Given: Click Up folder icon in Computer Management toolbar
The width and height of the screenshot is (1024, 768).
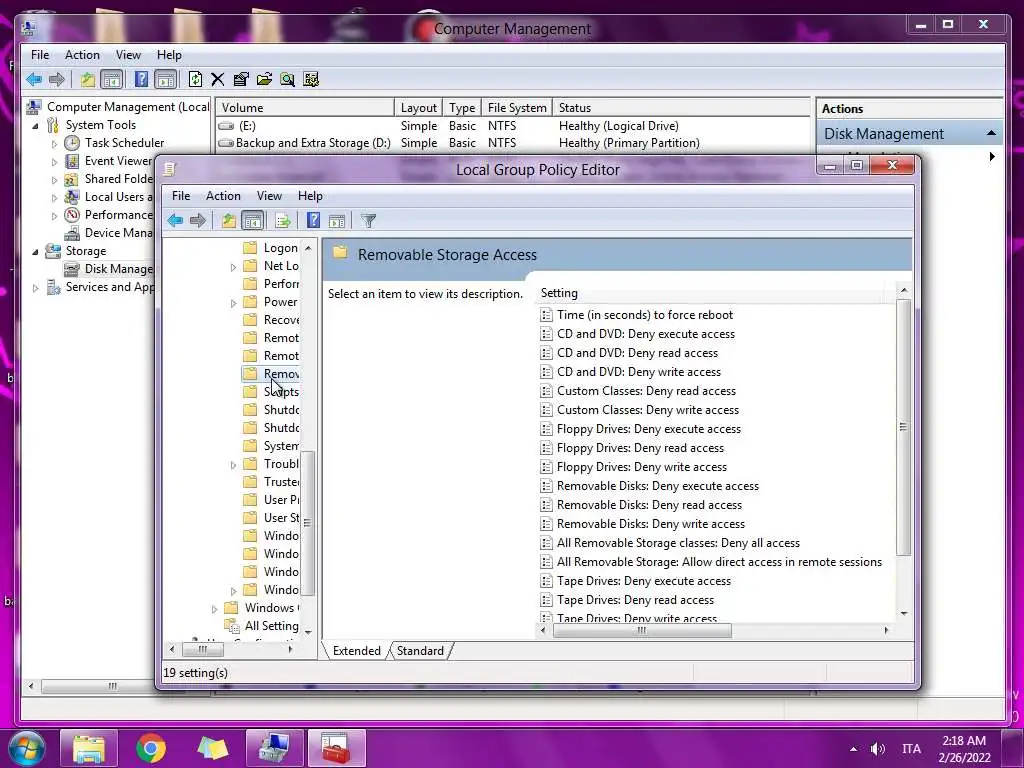Looking at the screenshot, I should pyautogui.click(x=88, y=80).
